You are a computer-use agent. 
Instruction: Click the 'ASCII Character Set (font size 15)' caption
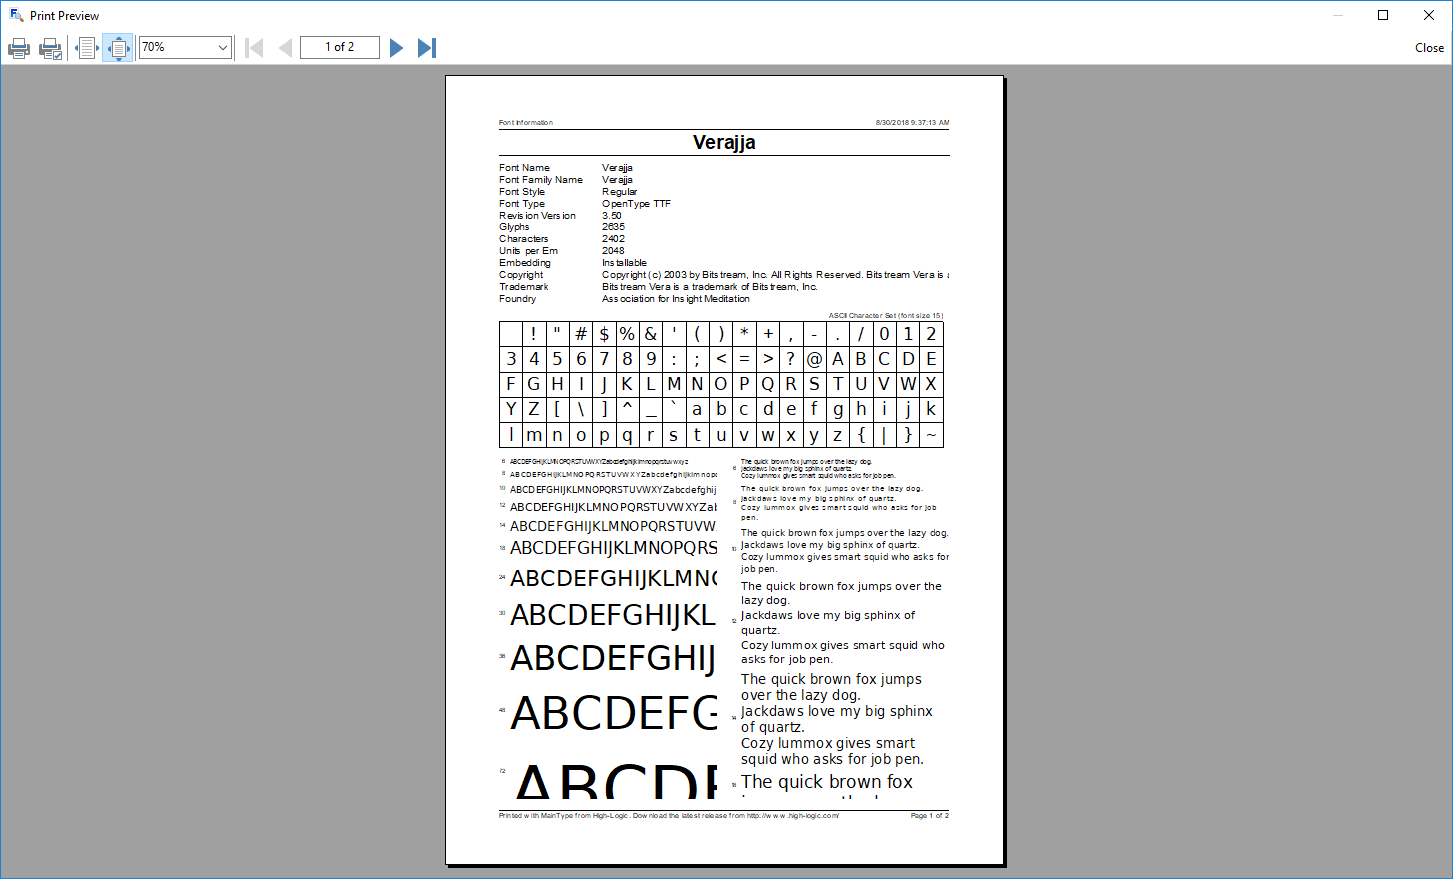click(x=886, y=316)
